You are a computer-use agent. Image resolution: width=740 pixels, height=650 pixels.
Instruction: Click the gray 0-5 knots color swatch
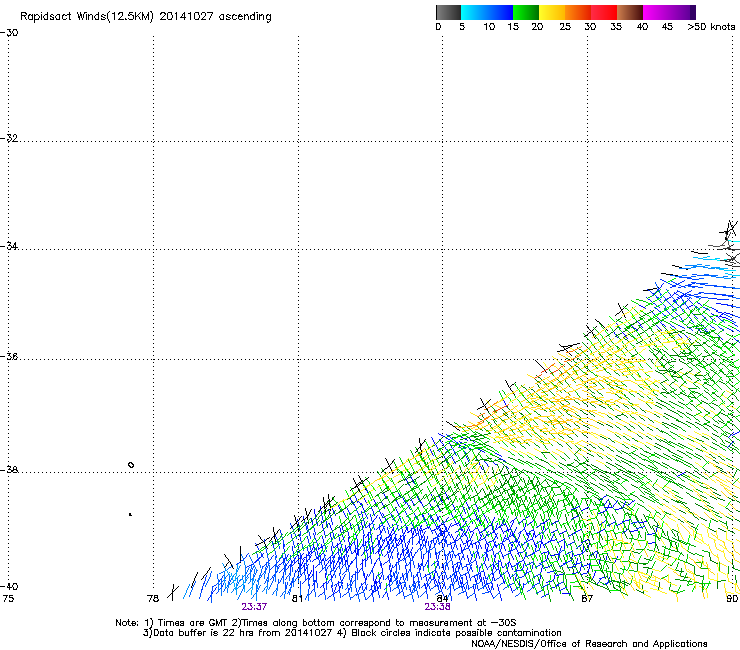[448, 12]
